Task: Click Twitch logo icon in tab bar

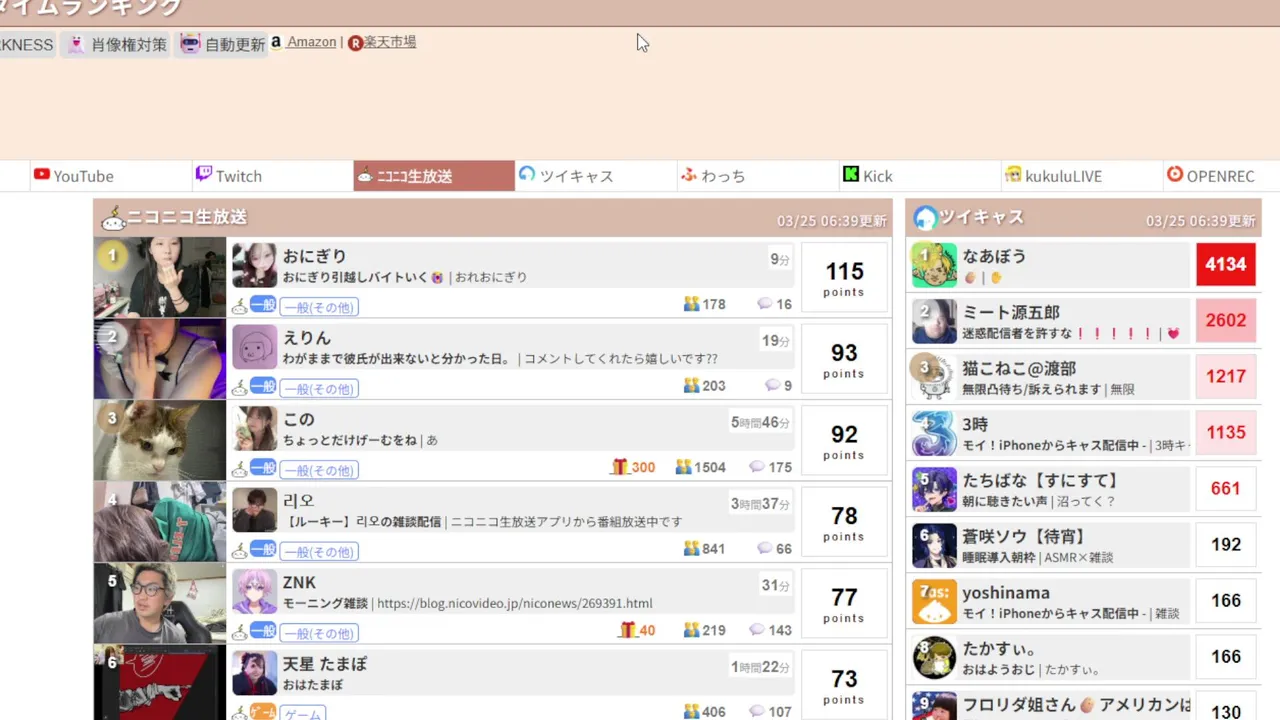Action: click(204, 174)
